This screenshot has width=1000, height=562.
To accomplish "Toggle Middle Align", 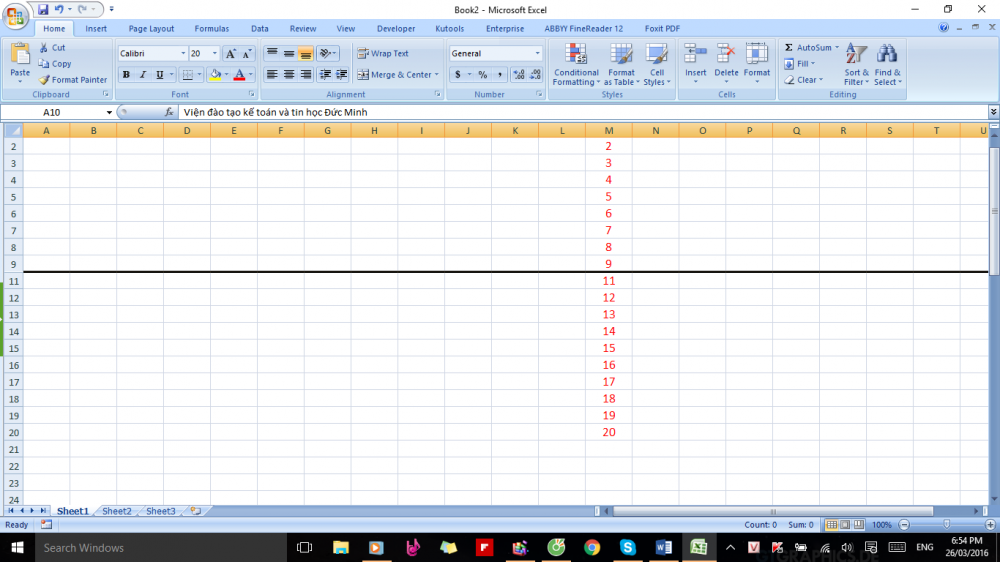I will [289, 54].
